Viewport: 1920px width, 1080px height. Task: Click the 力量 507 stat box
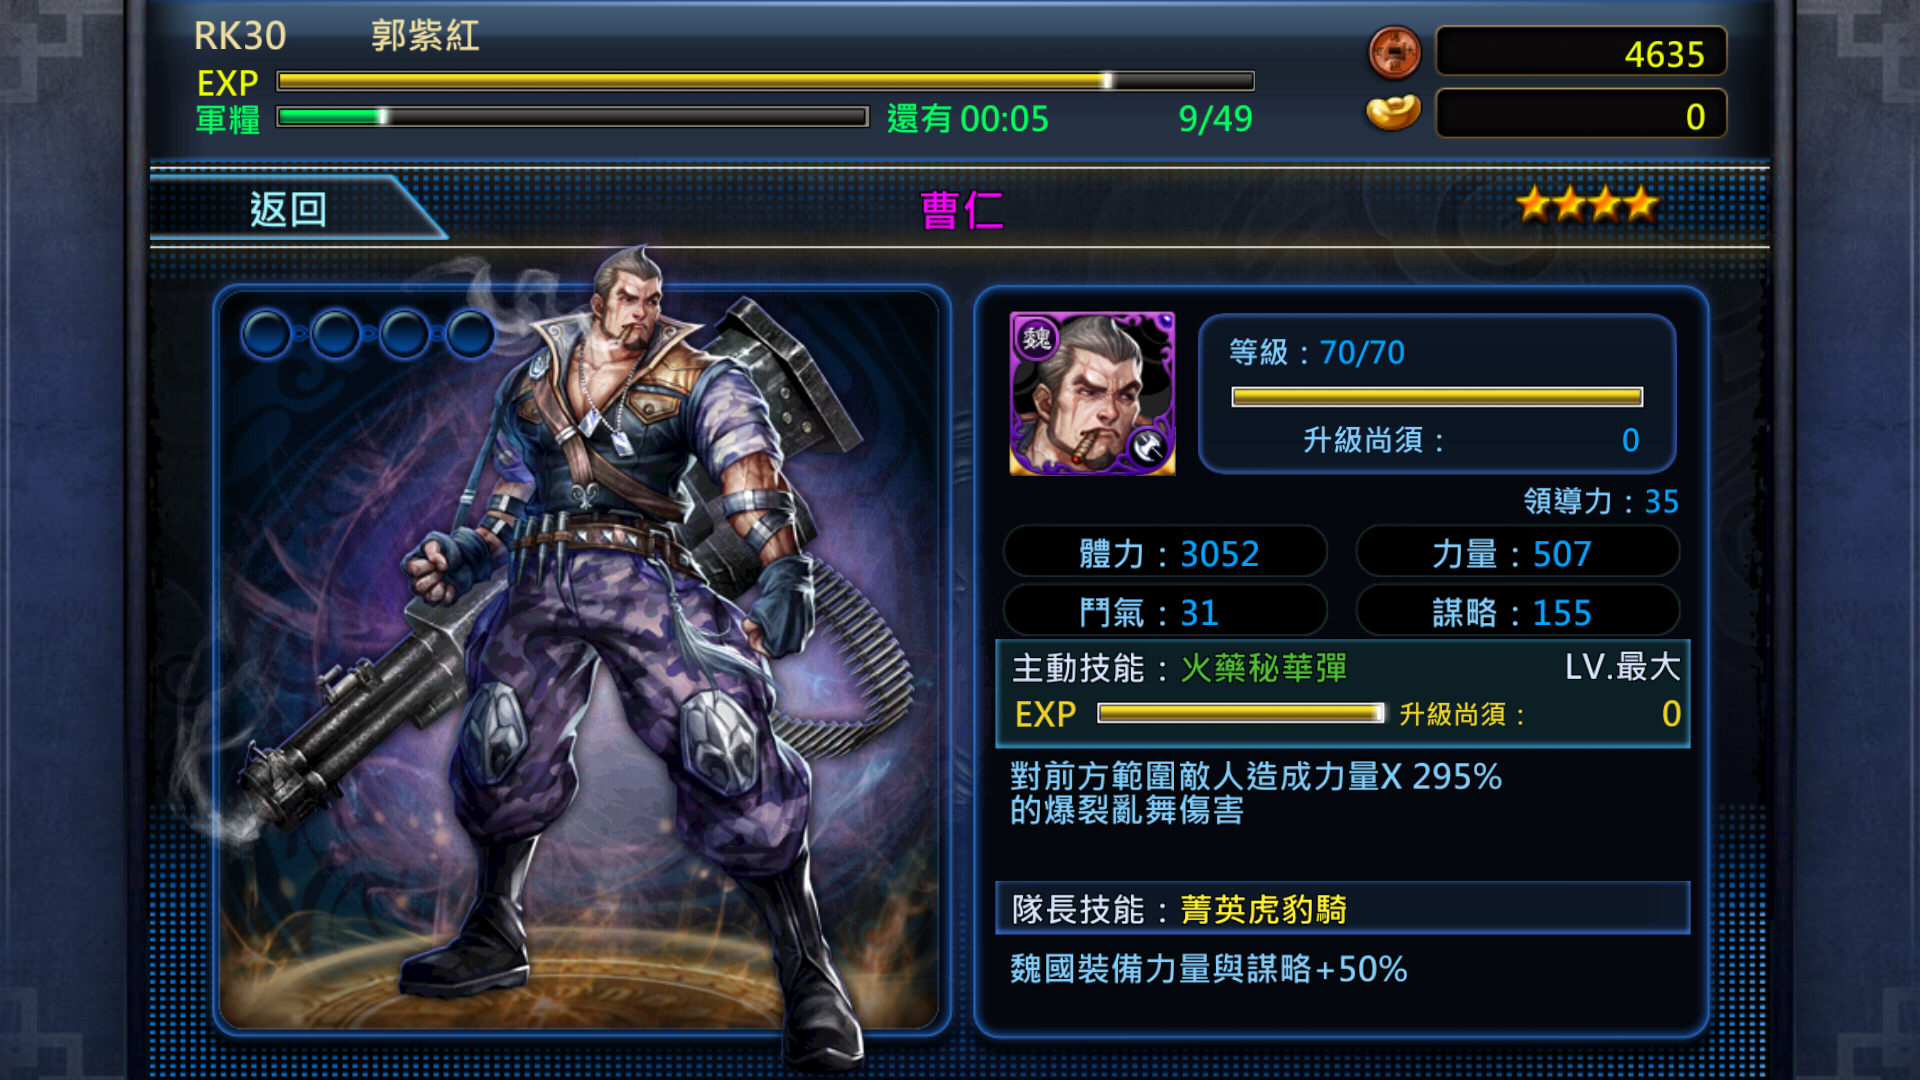[1518, 553]
